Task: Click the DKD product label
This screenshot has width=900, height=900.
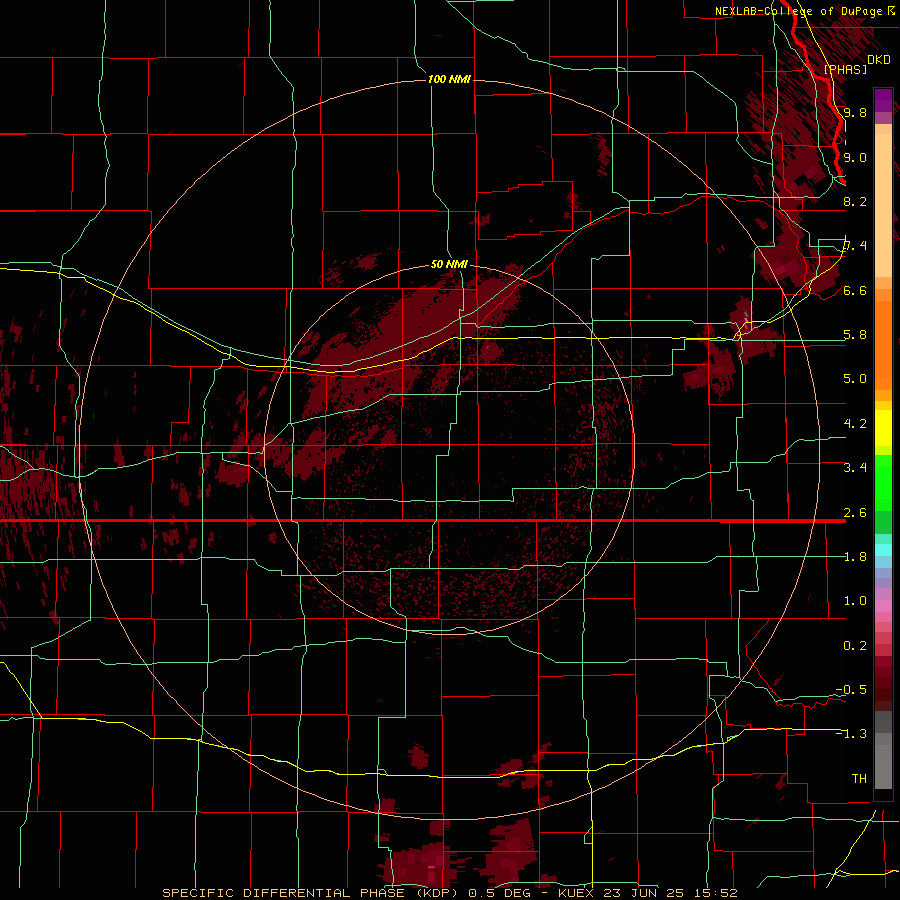Action: coord(878,59)
